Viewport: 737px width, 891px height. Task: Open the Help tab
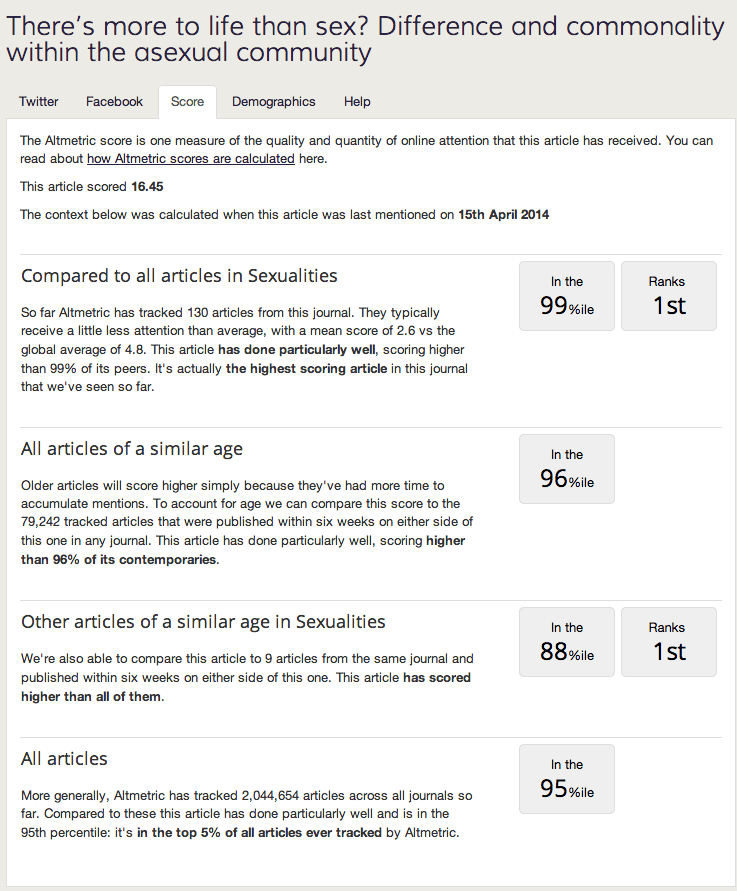(356, 101)
